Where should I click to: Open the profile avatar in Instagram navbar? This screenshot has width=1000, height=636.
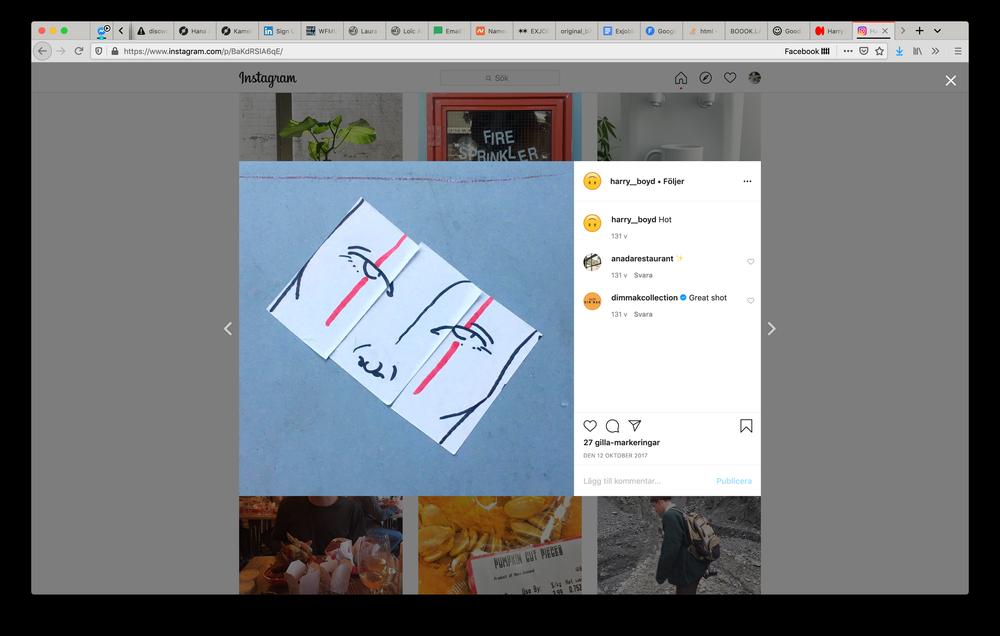(x=754, y=78)
